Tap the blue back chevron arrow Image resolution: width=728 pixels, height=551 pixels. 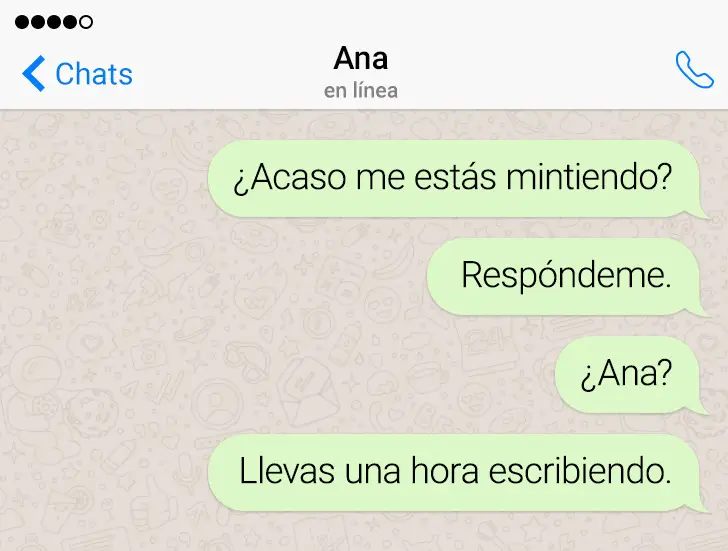coord(33,73)
